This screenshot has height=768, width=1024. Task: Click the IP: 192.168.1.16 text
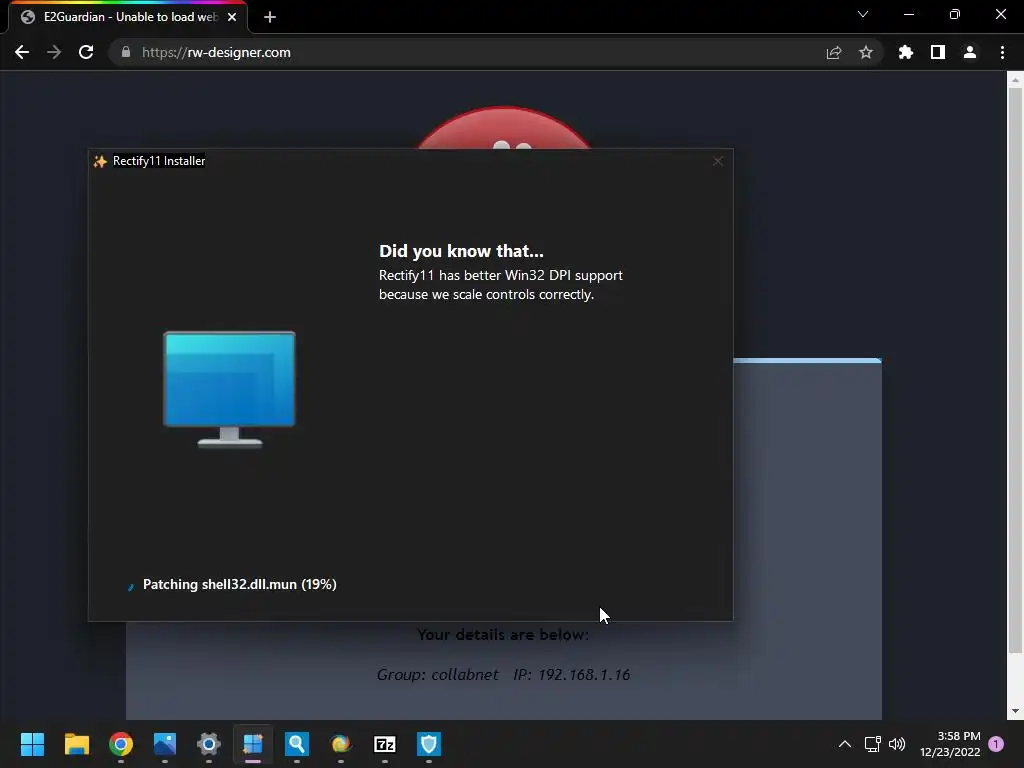pos(571,675)
